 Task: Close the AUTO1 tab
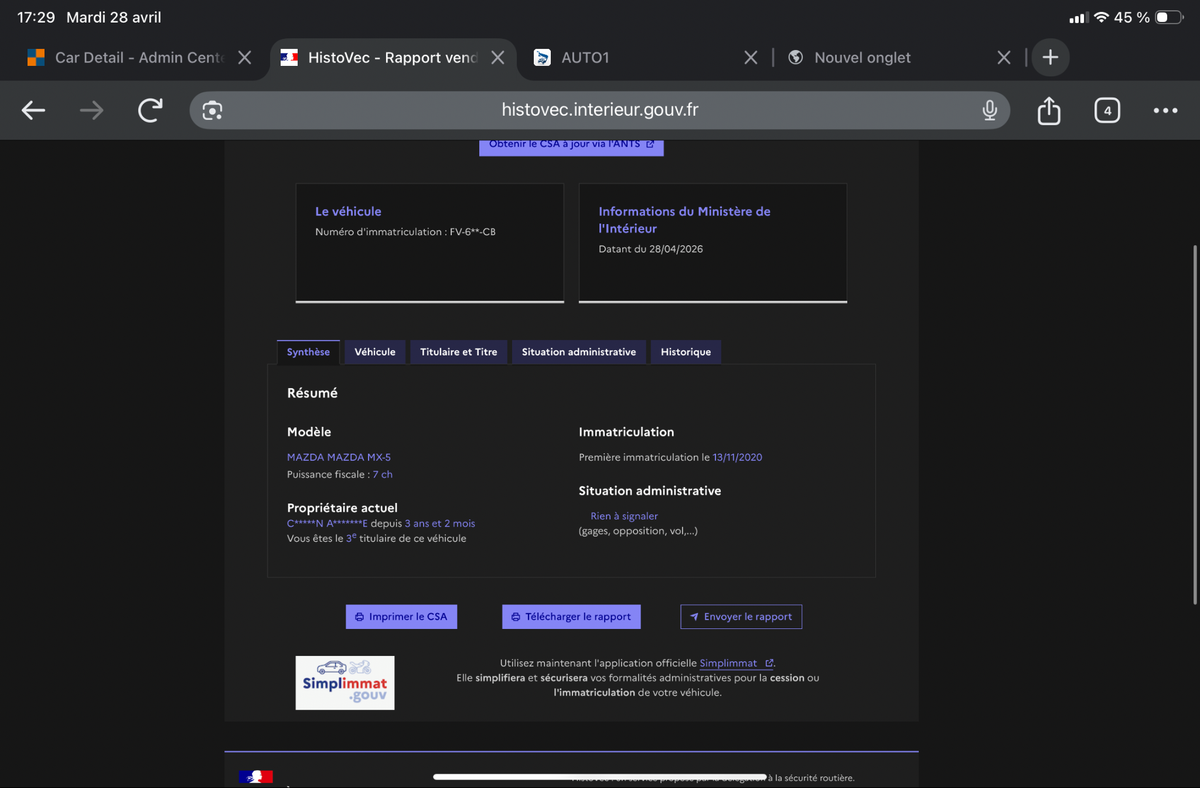tap(751, 58)
